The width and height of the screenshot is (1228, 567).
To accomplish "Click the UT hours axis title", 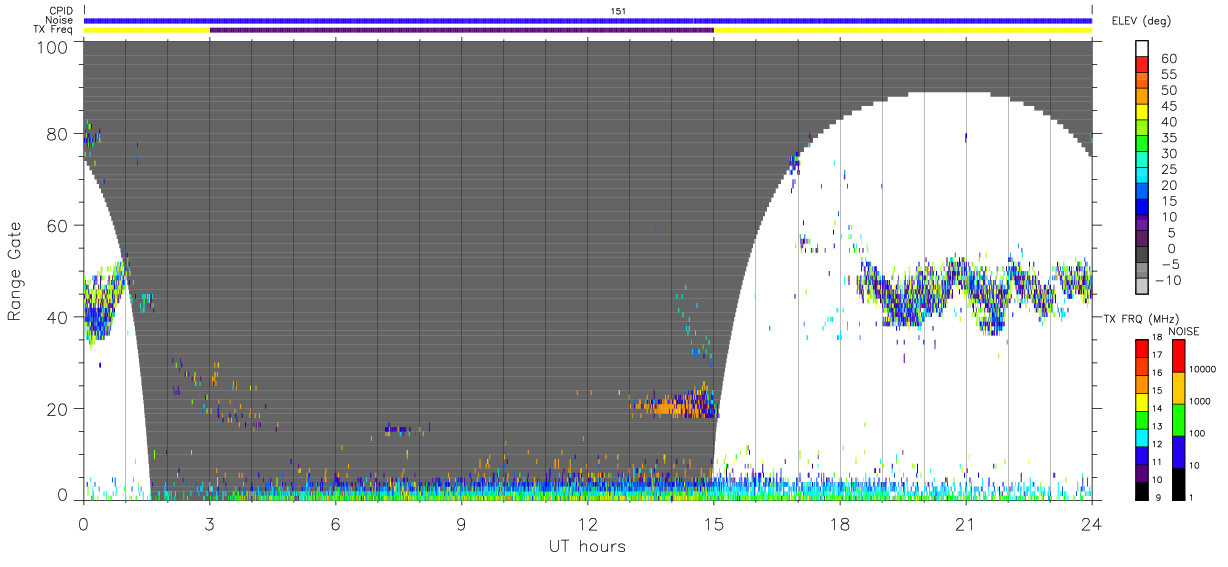I will 588,546.
